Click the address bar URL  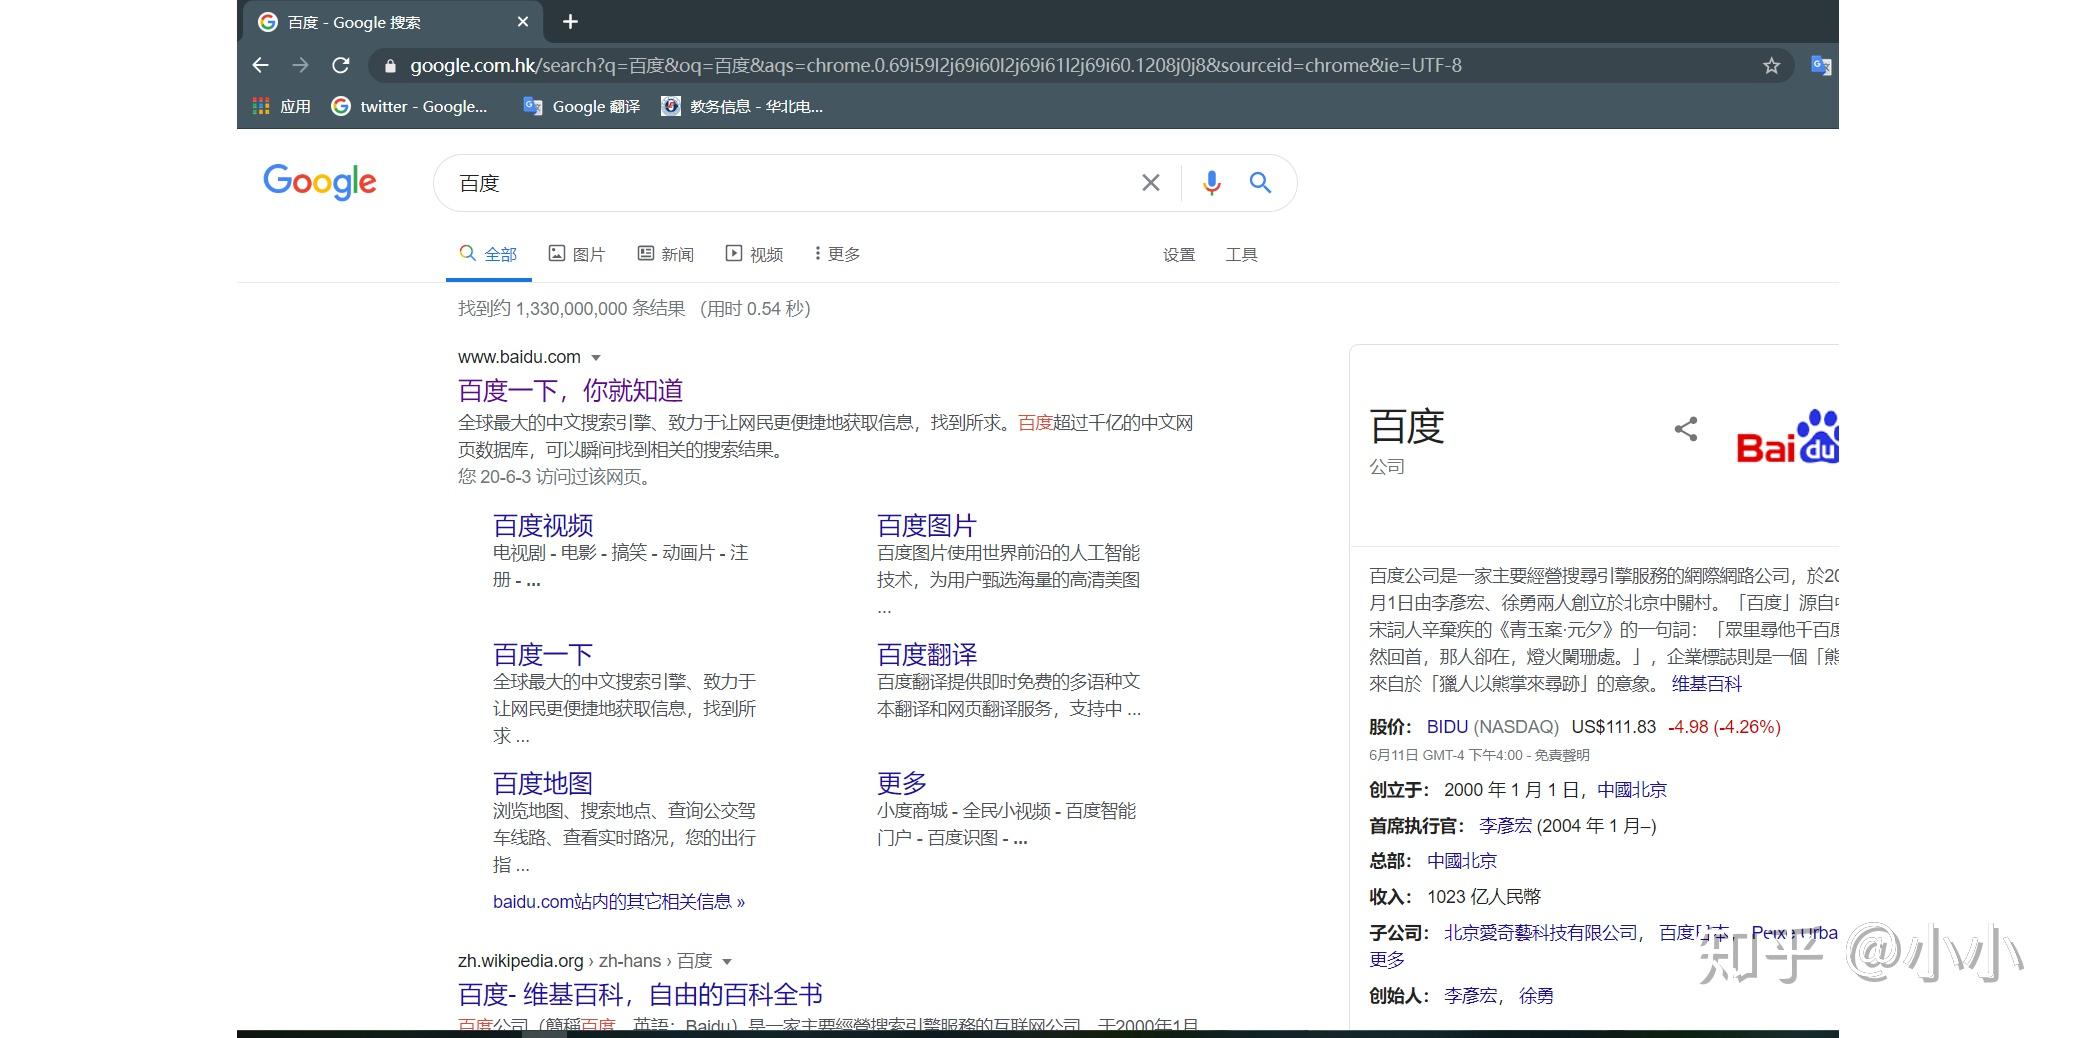pos(935,66)
